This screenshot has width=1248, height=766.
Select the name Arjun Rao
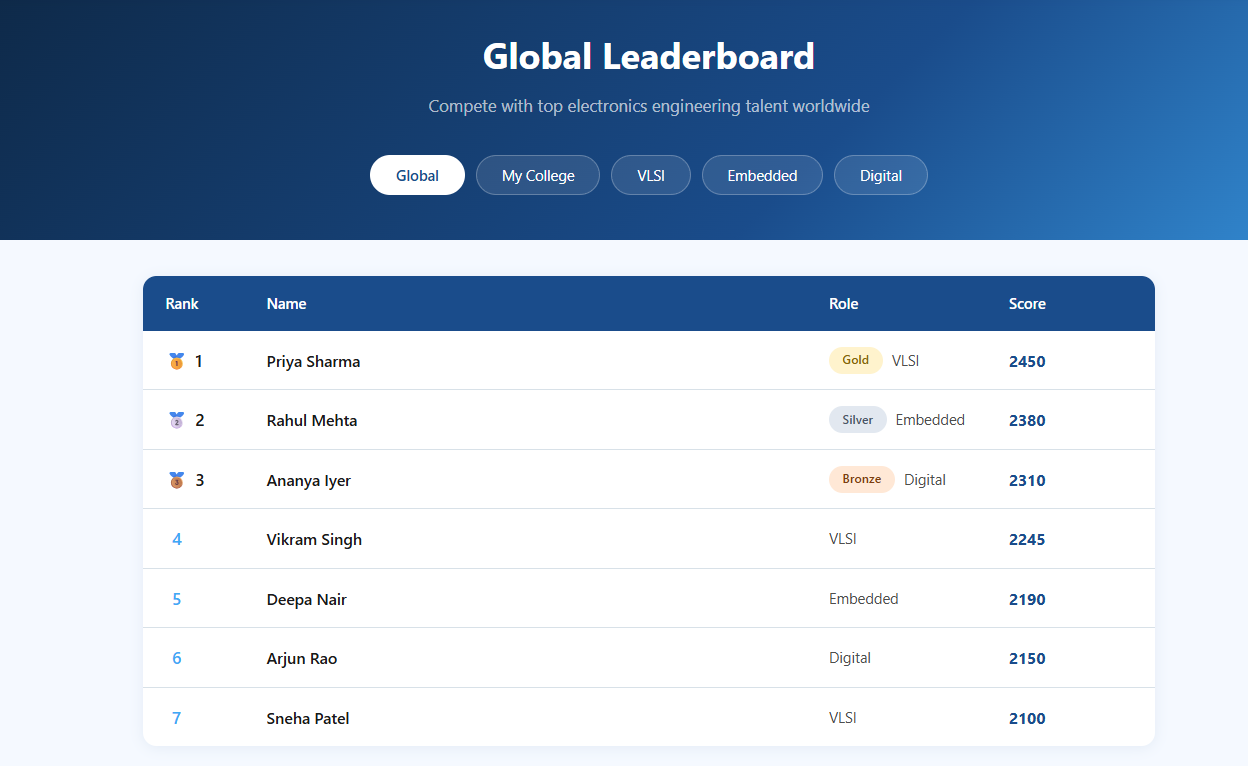pyautogui.click(x=302, y=658)
